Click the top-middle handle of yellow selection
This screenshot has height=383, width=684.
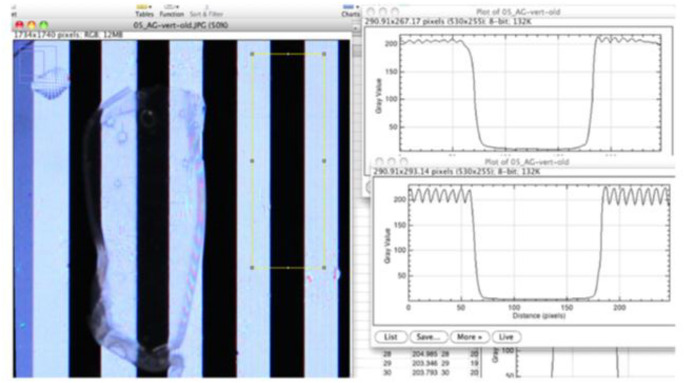288,54
